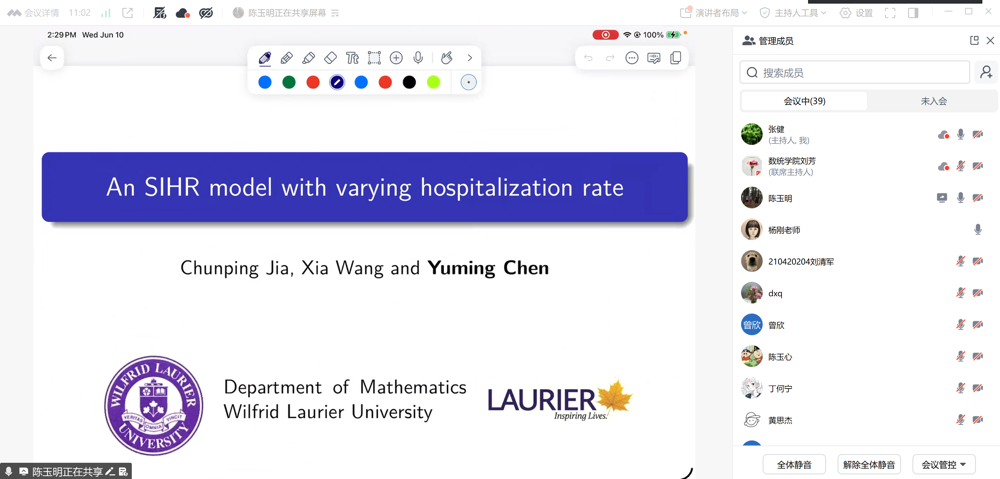Open the 主持人工具 dropdown menu

tap(793, 13)
